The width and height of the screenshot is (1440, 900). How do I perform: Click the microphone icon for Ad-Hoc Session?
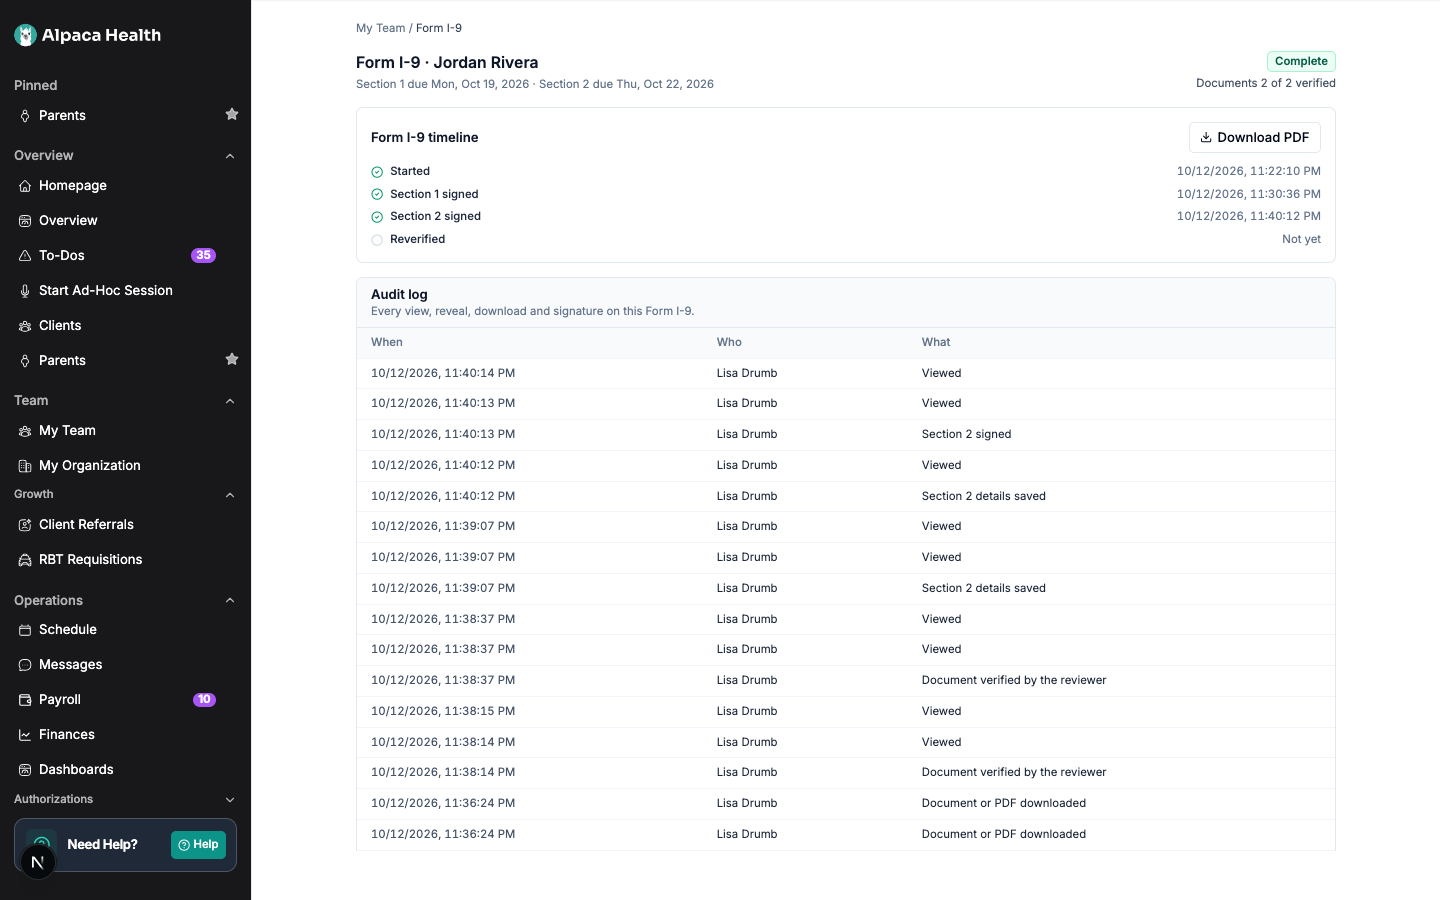click(x=25, y=291)
